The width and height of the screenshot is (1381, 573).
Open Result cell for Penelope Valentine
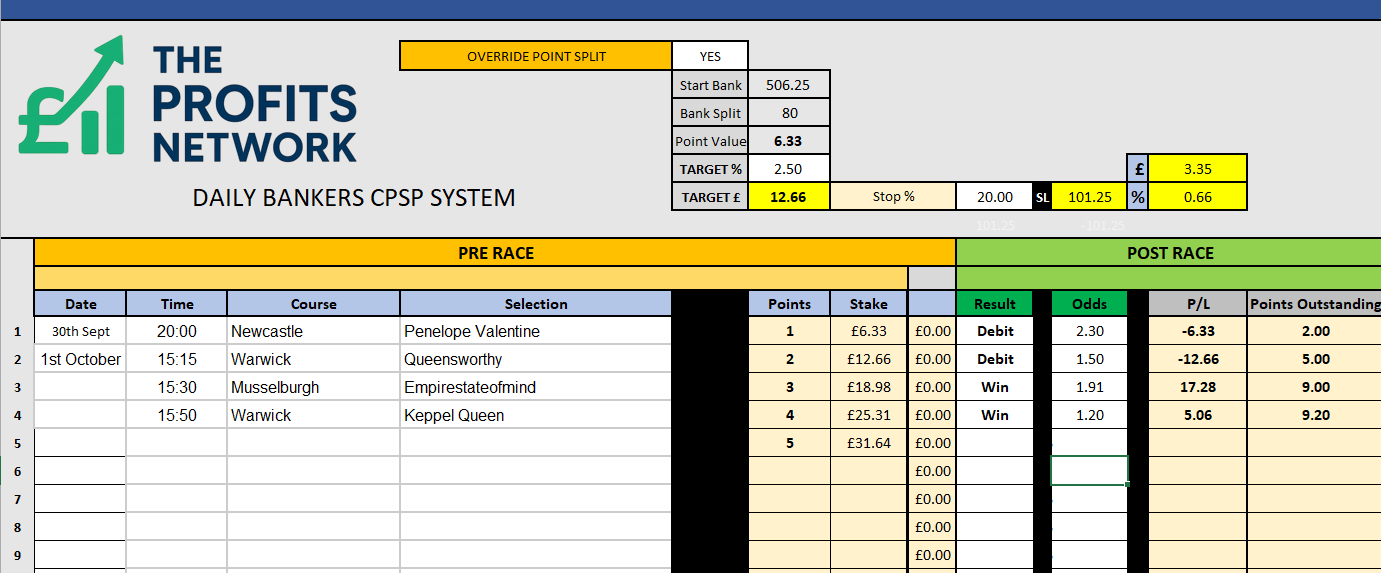click(994, 331)
